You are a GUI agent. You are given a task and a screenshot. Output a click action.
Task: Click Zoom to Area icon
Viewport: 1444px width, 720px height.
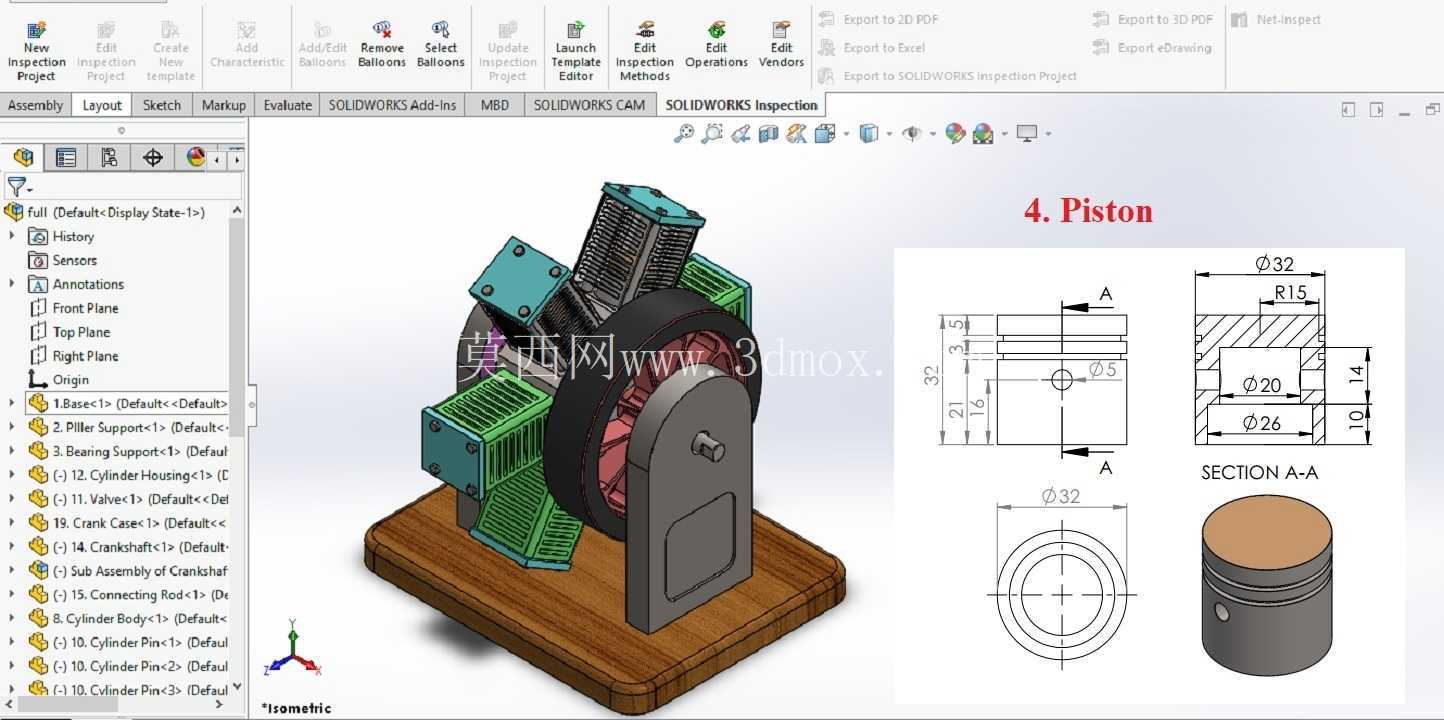tap(712, 133)
